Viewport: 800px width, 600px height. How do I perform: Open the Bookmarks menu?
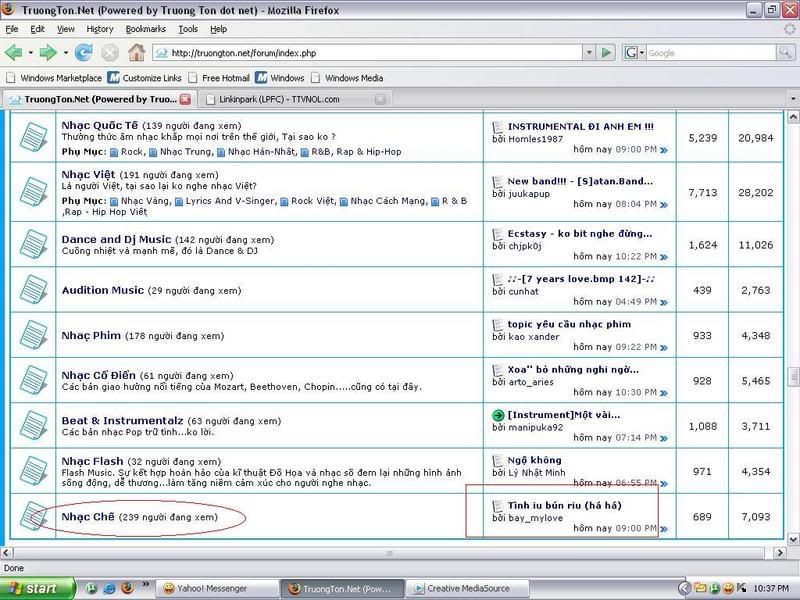coord(146,29)
